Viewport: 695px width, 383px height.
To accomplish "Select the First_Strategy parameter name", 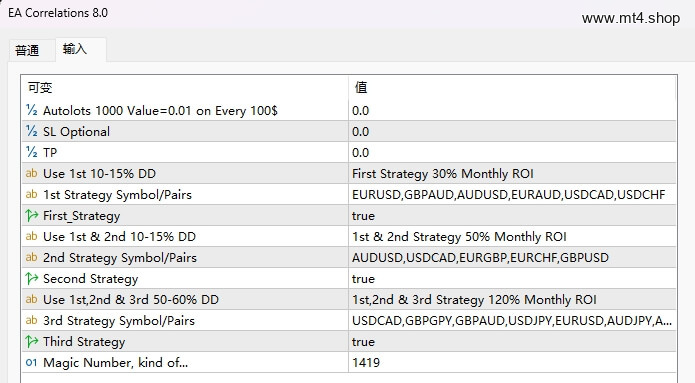I will pyautogui.click(x=82, y=216).
